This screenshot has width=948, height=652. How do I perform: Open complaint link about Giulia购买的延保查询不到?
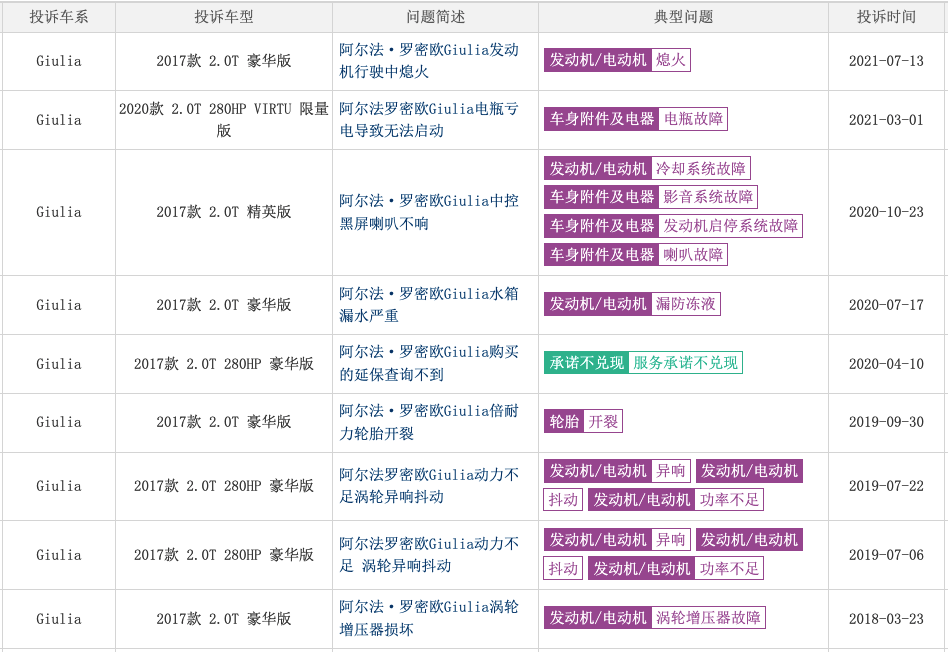coord(429,363)
